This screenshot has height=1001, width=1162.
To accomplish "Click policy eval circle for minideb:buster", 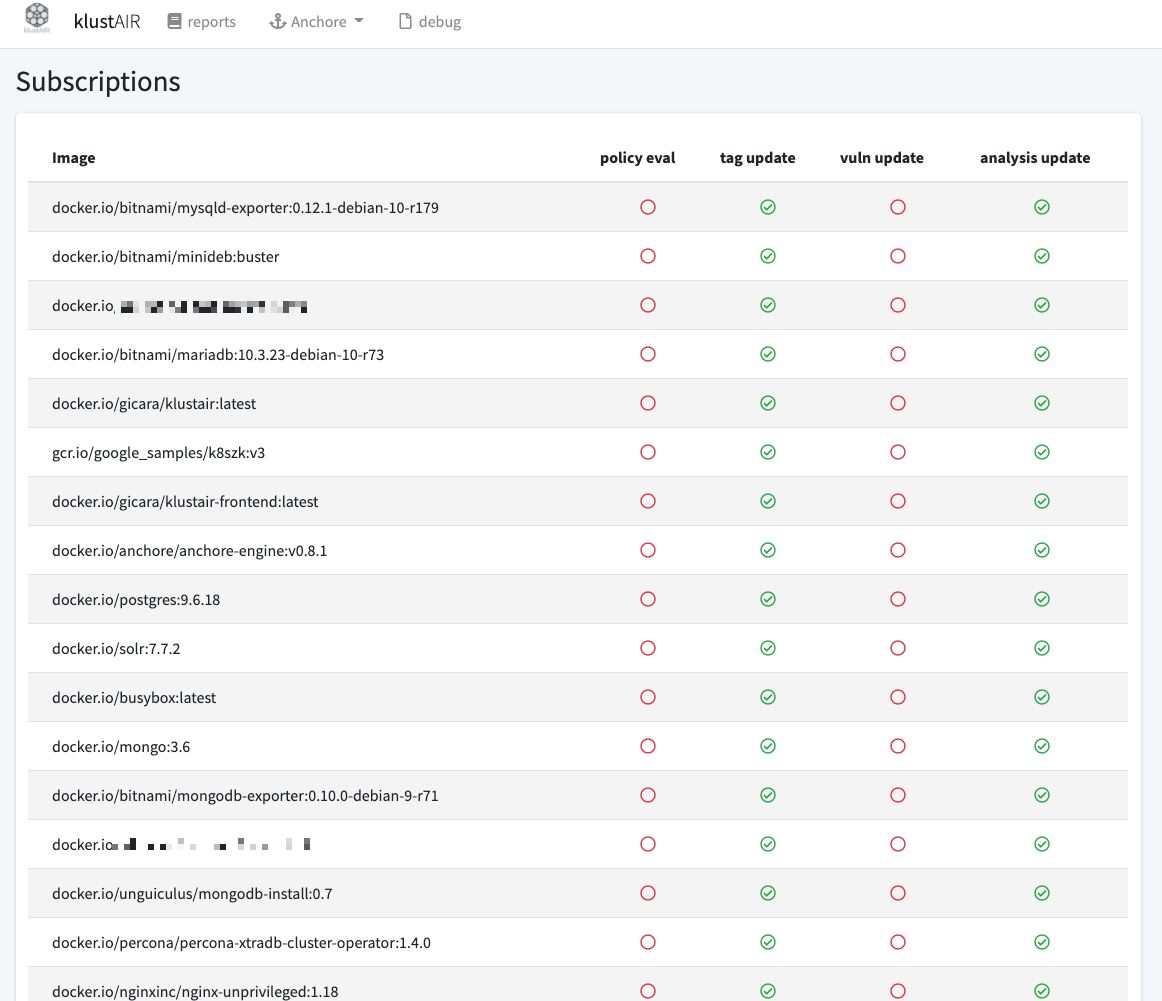I will (x=648, y=256).
